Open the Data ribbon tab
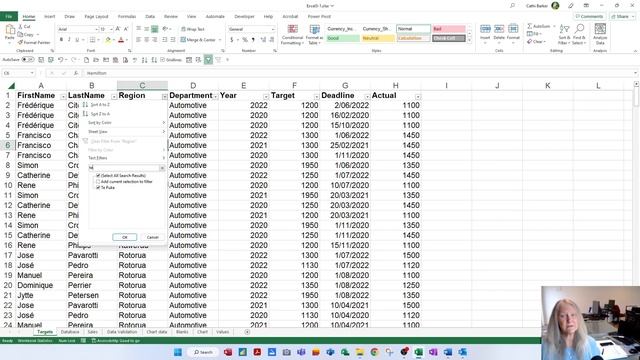The image size is (640, 360). click(x=150, y=16)
